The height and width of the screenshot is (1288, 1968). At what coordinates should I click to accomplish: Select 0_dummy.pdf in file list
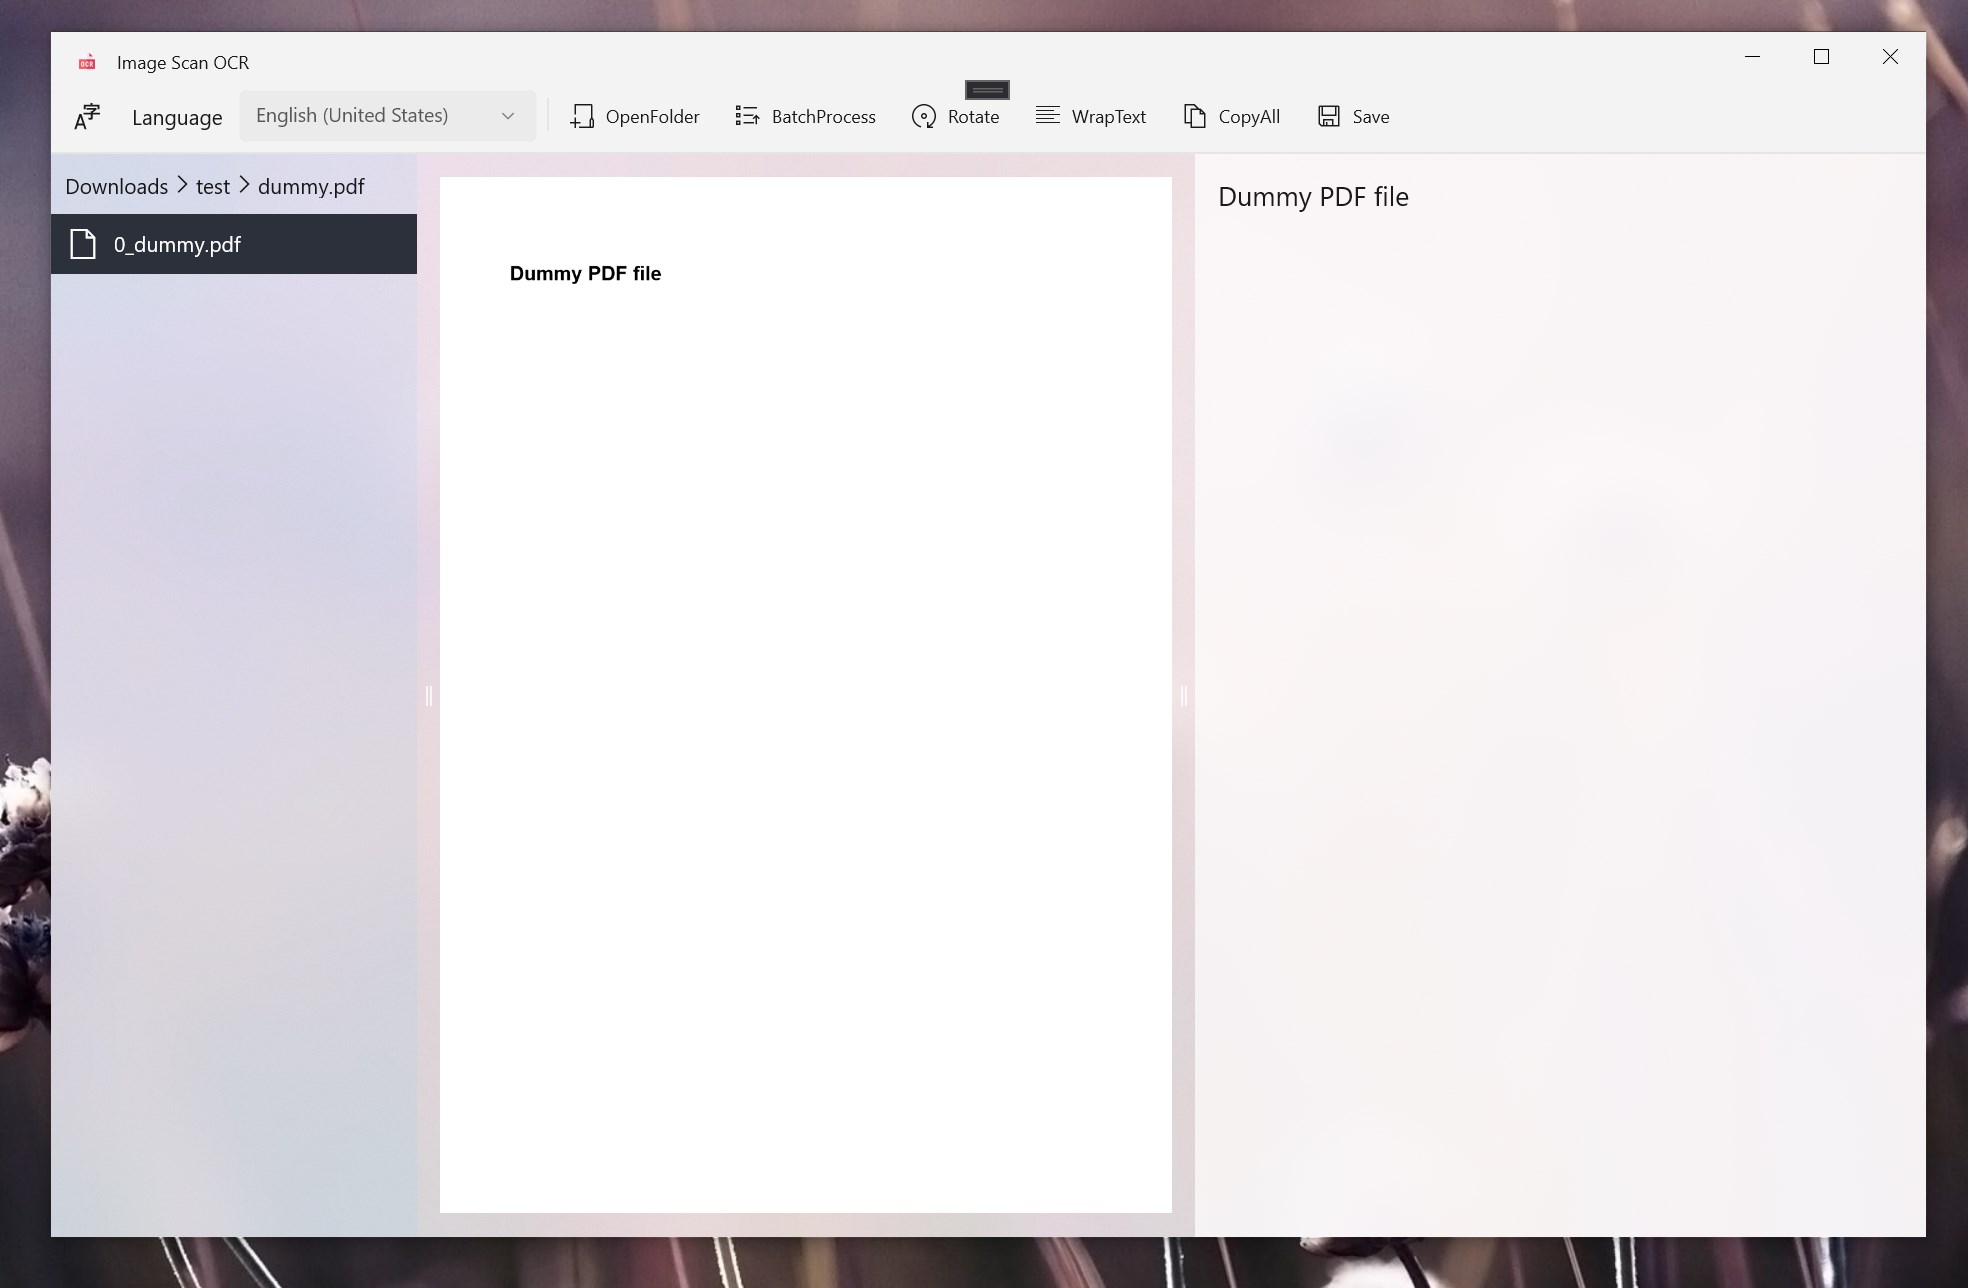pos(177,245)
